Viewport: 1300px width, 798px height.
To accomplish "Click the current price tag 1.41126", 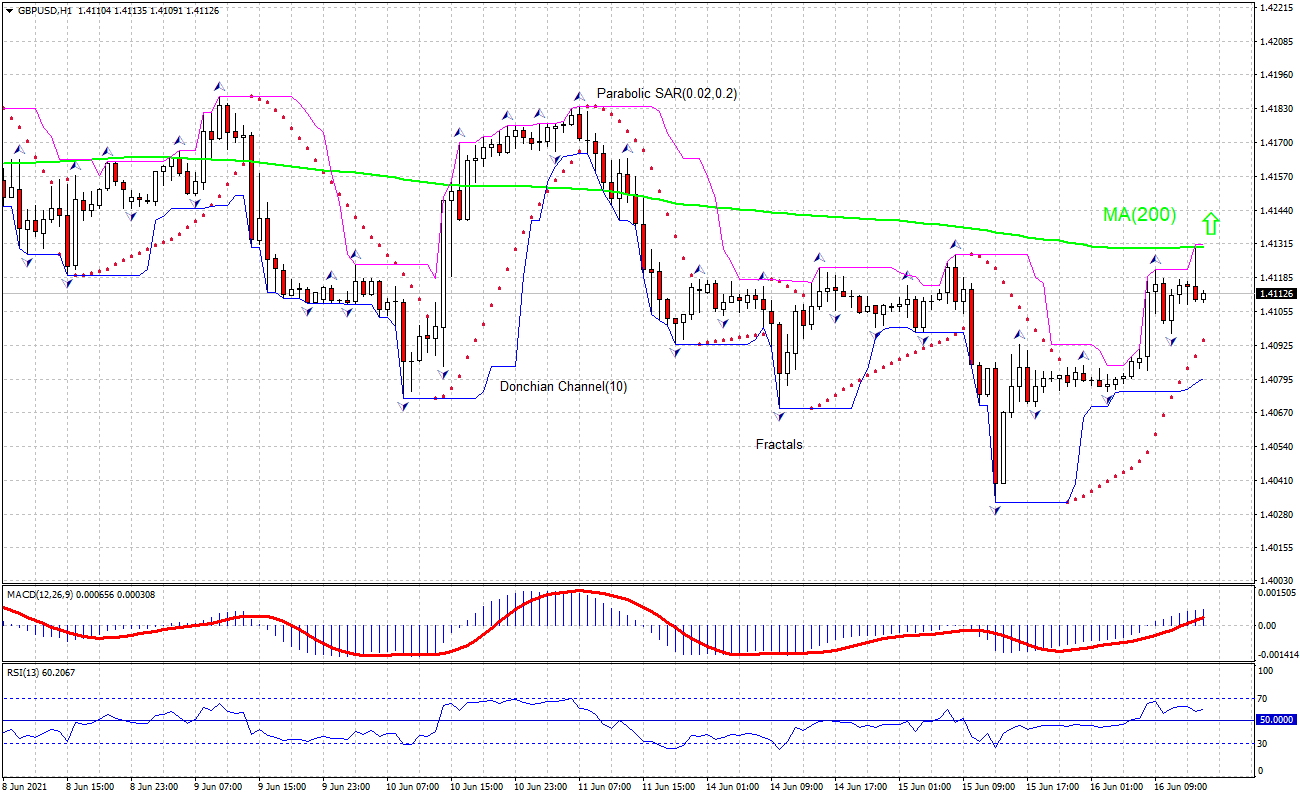I will [1275, 294].
